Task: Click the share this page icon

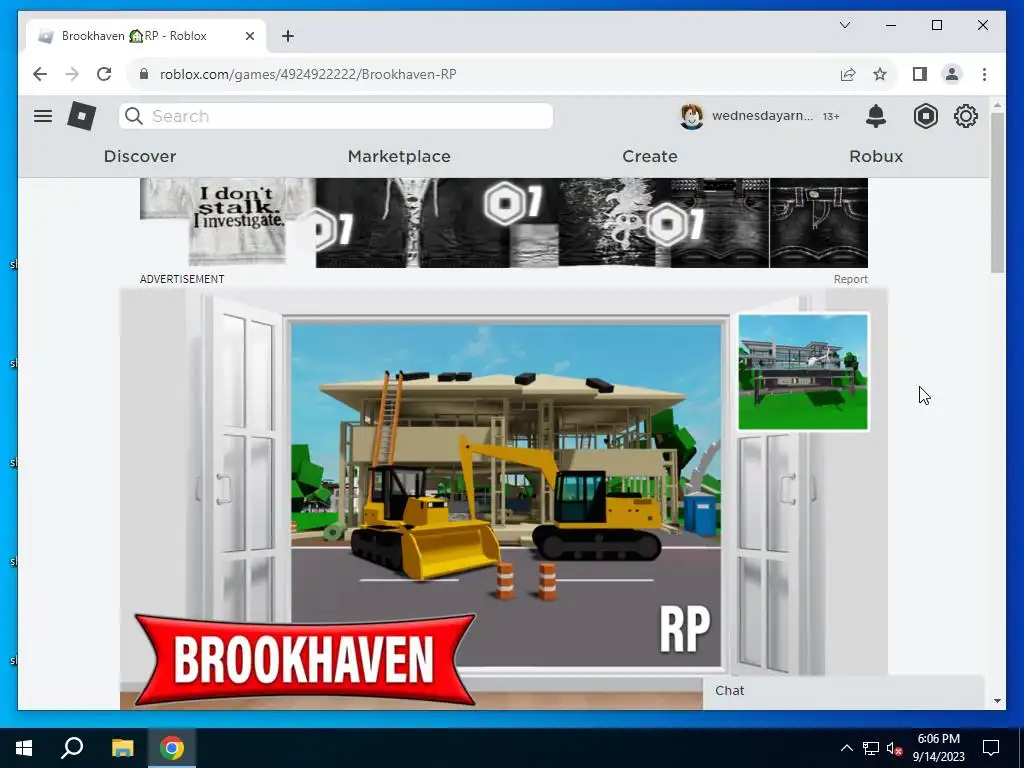Action: [848, 74]
